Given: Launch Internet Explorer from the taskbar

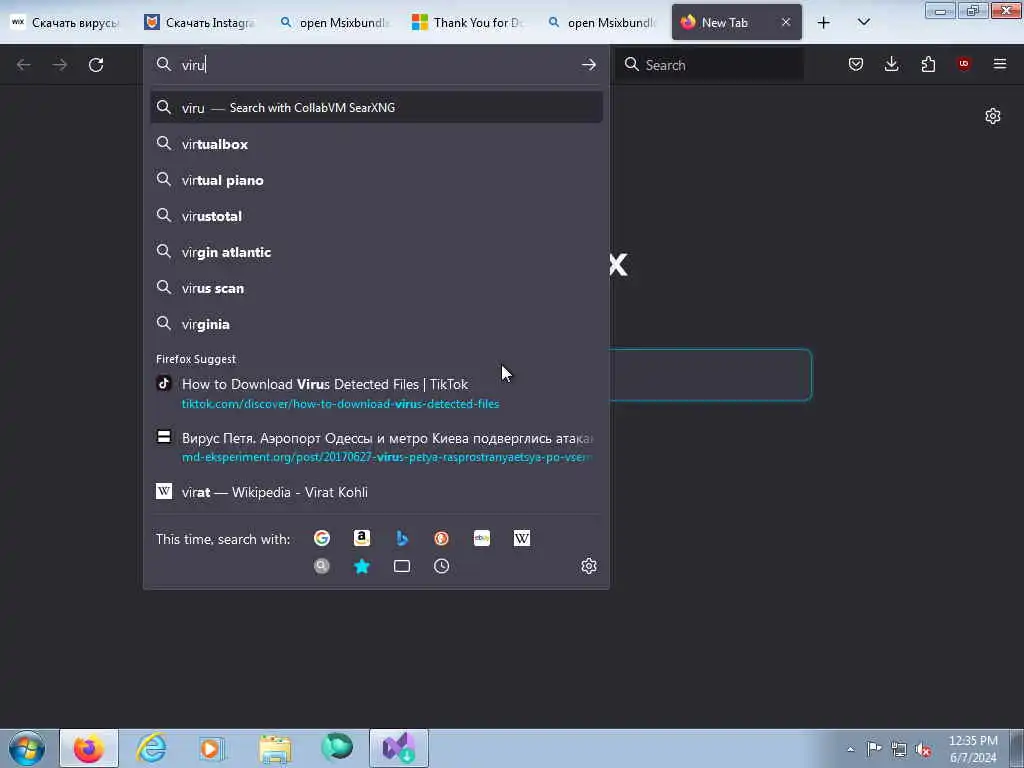Looking at the screenshot, I should click(x=151, y=748).
